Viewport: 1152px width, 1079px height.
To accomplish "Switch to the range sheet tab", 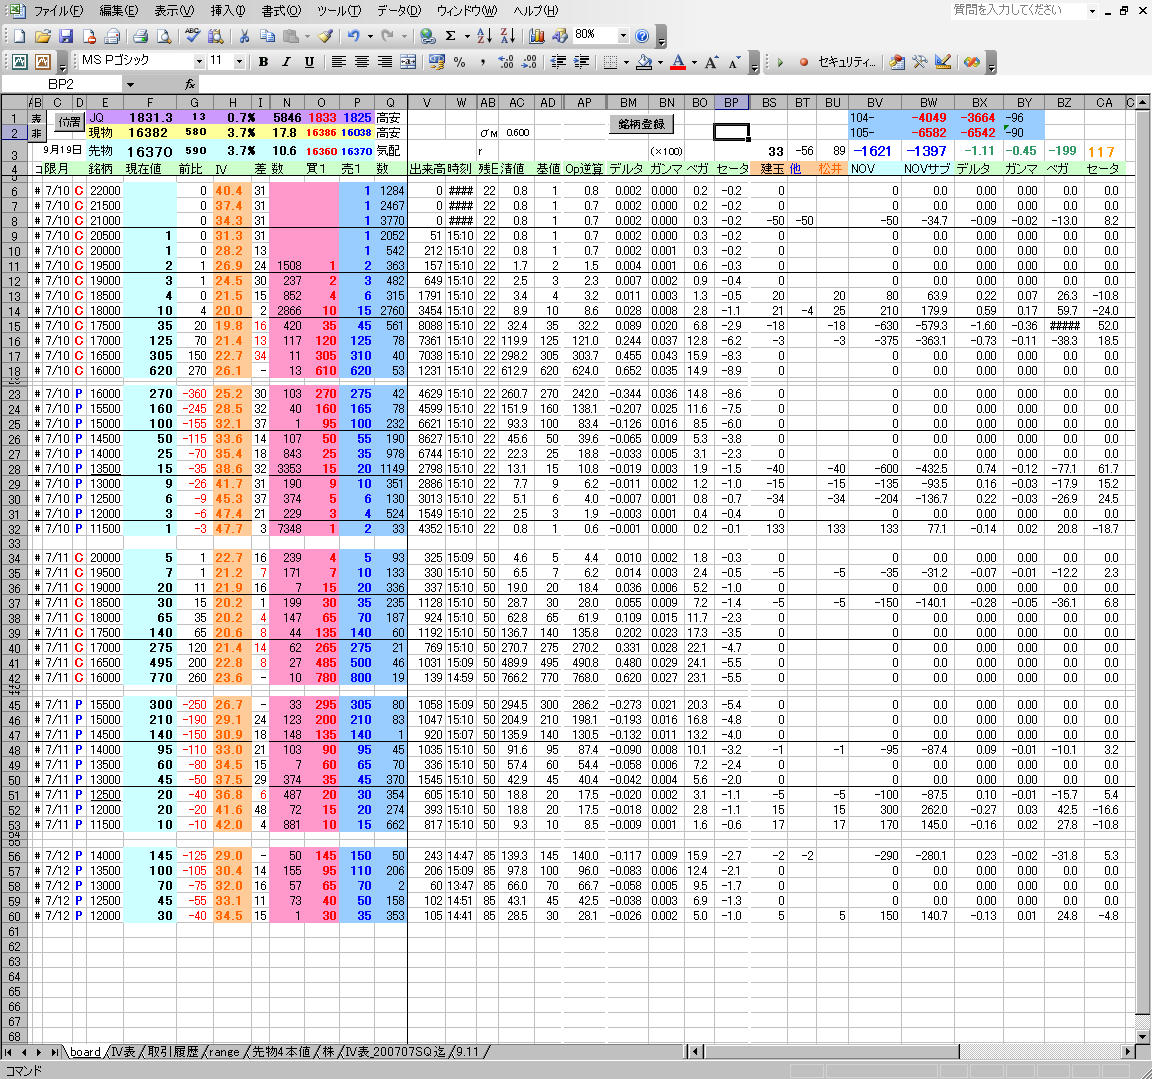I will (224, 1052).
